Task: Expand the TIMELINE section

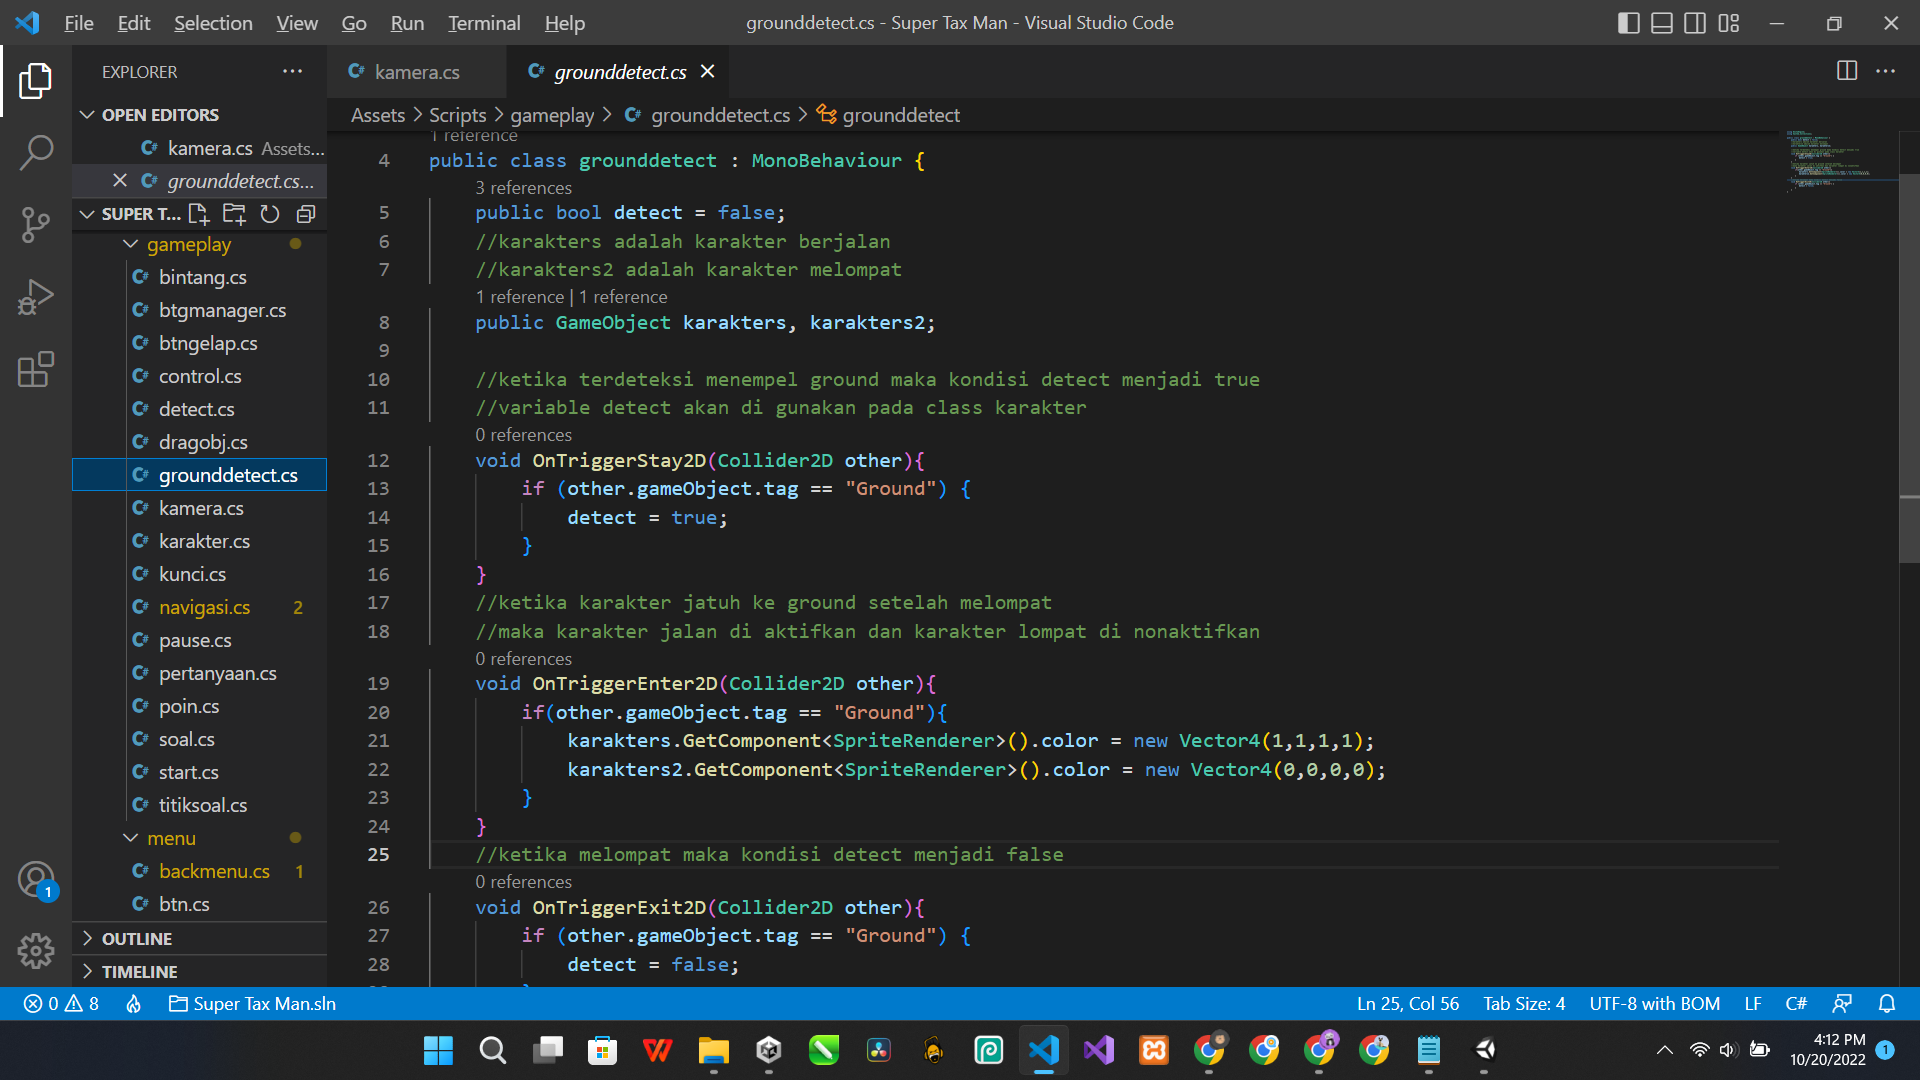Action: pos(139,971)
